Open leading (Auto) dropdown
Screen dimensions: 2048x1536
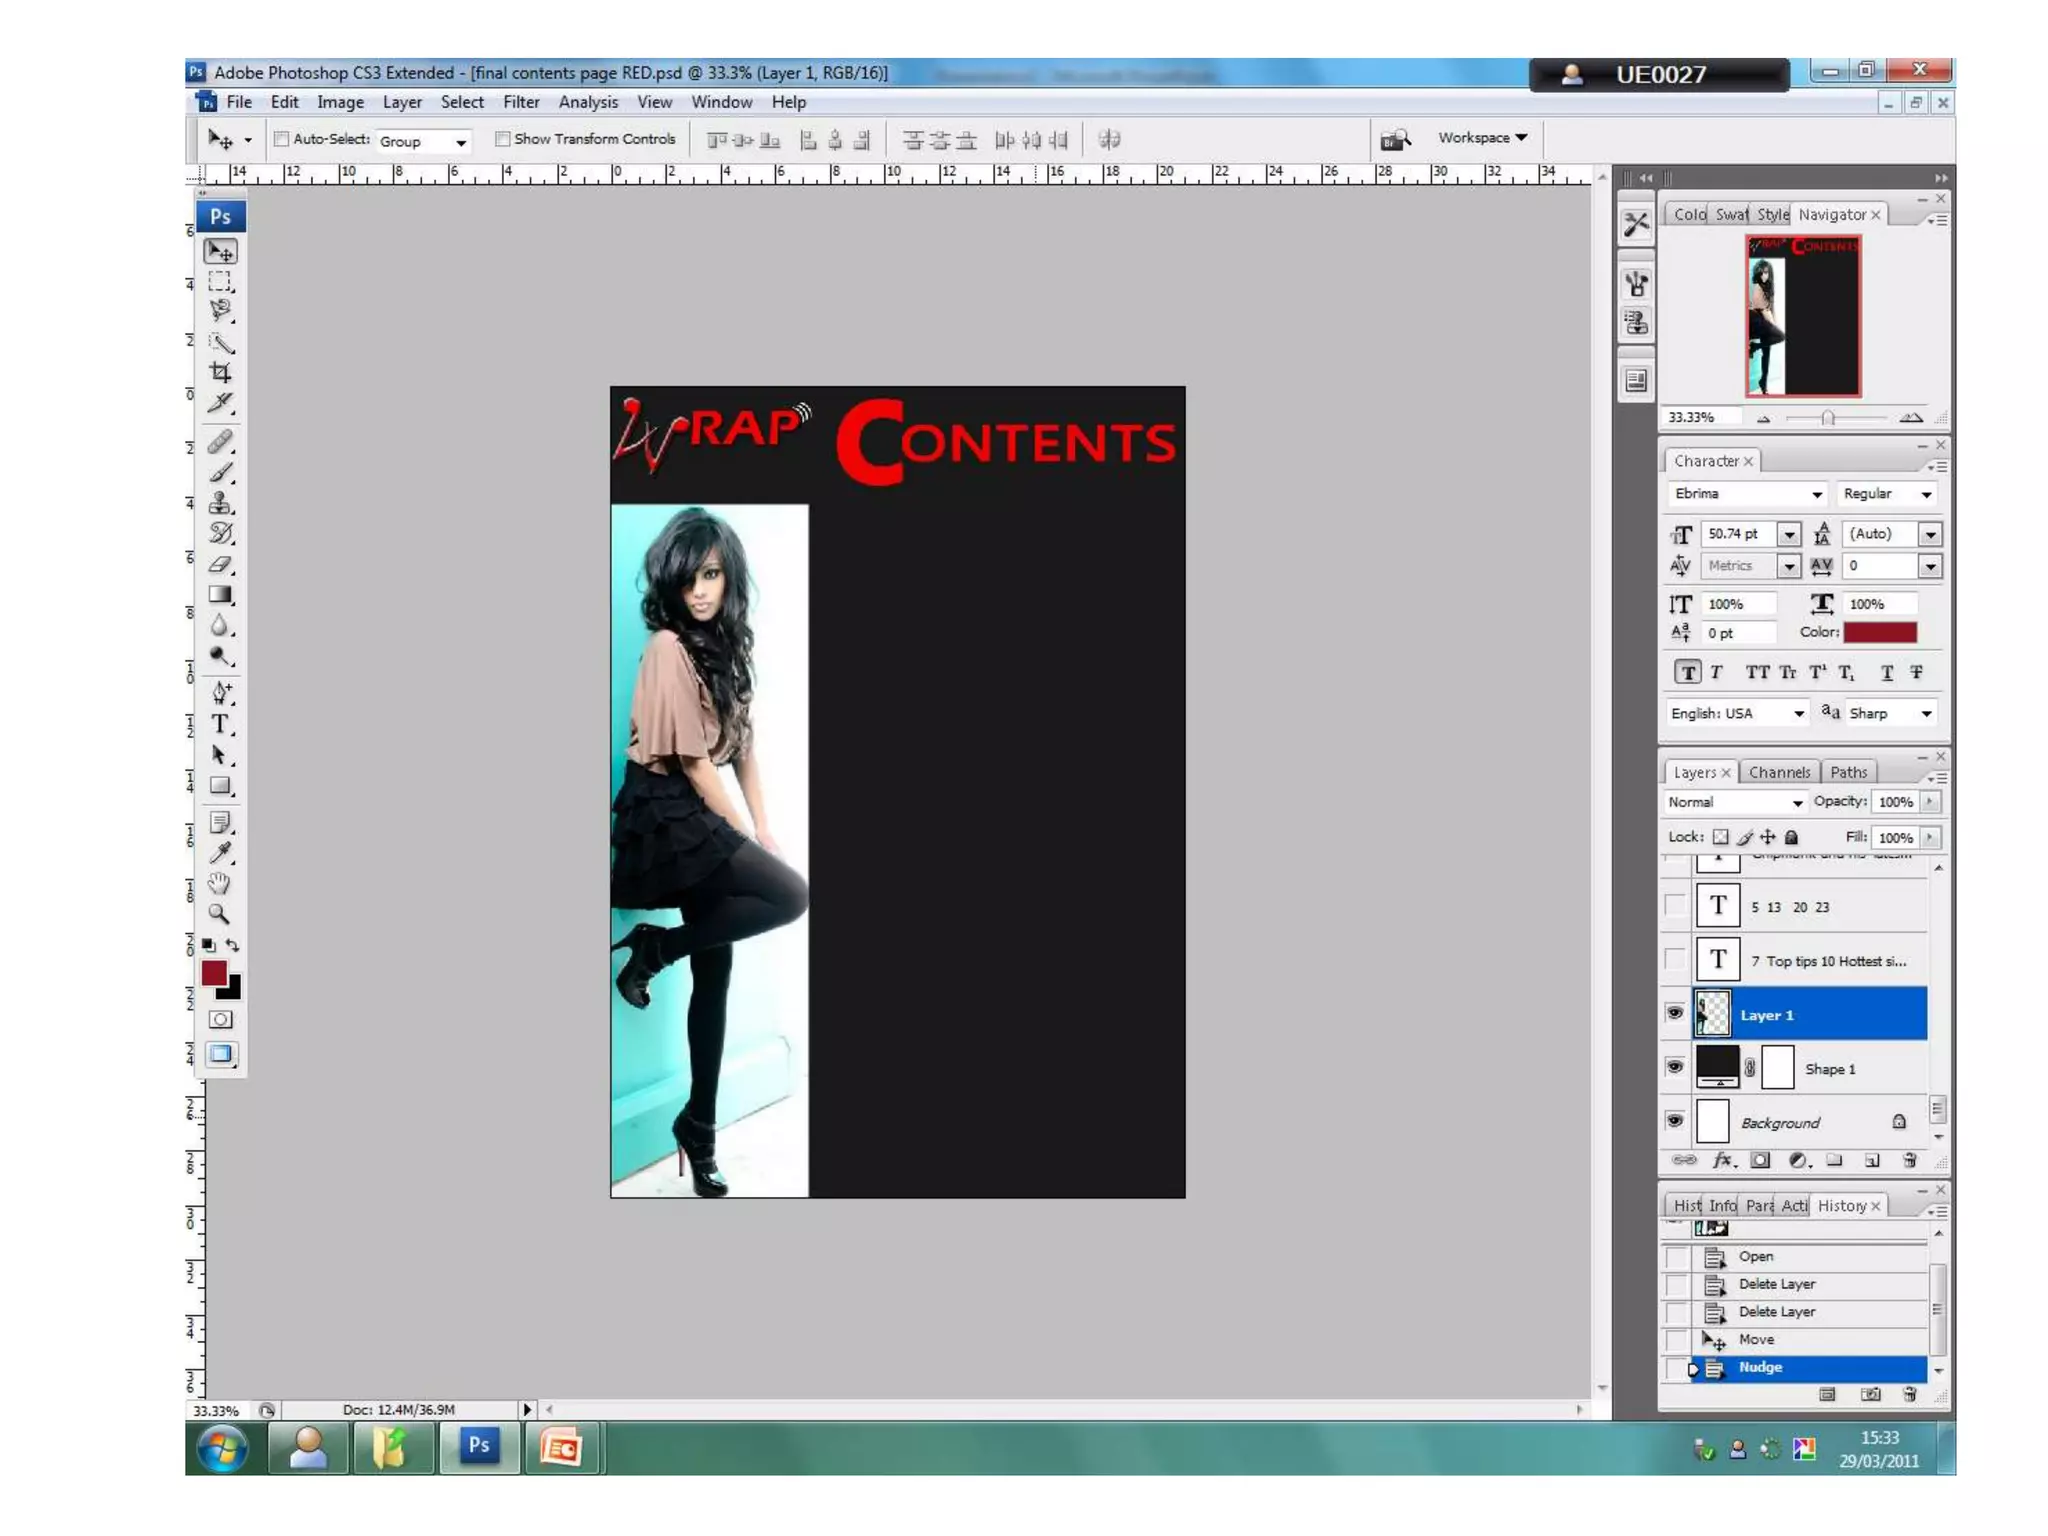(1929, 535)
